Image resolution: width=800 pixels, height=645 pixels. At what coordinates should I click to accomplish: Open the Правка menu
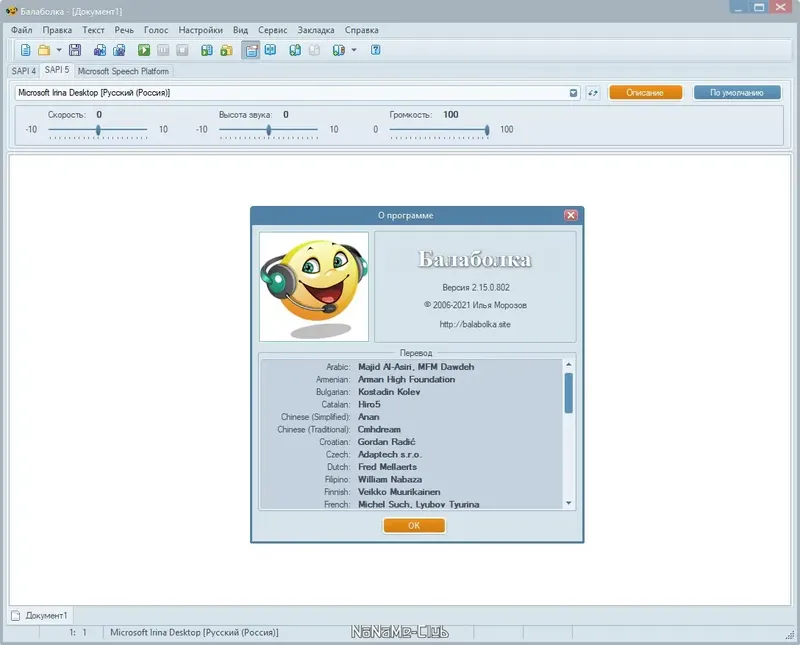pos(57,30)
